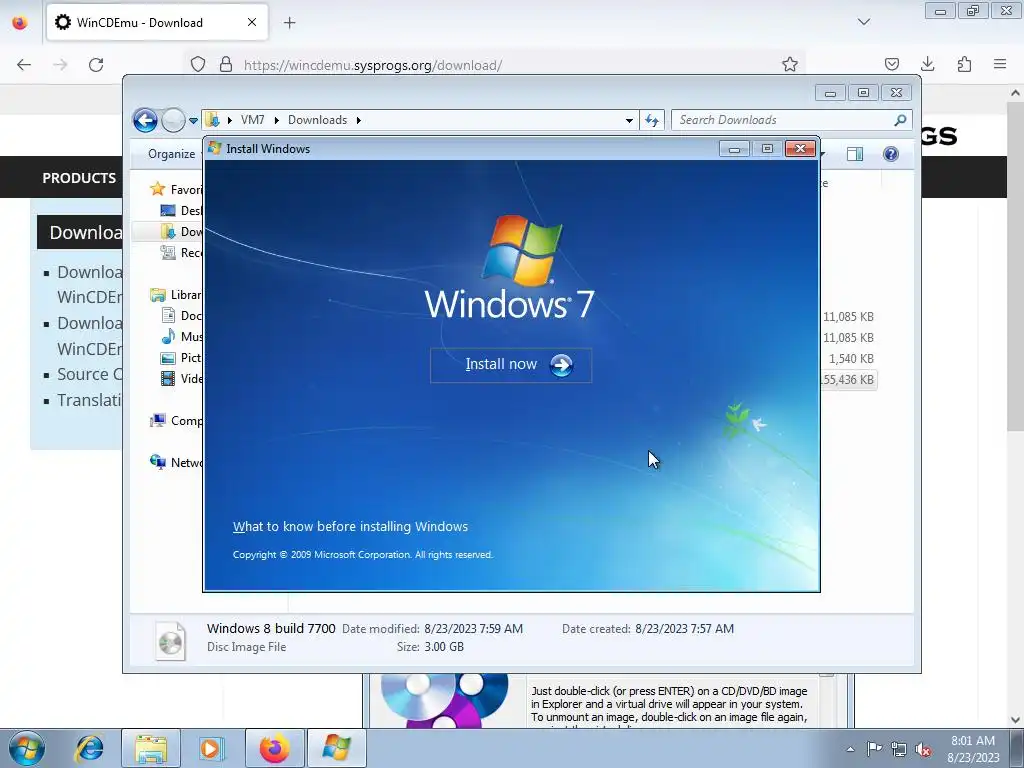Click search magnifier icon in Explorer

click(901, 120)
